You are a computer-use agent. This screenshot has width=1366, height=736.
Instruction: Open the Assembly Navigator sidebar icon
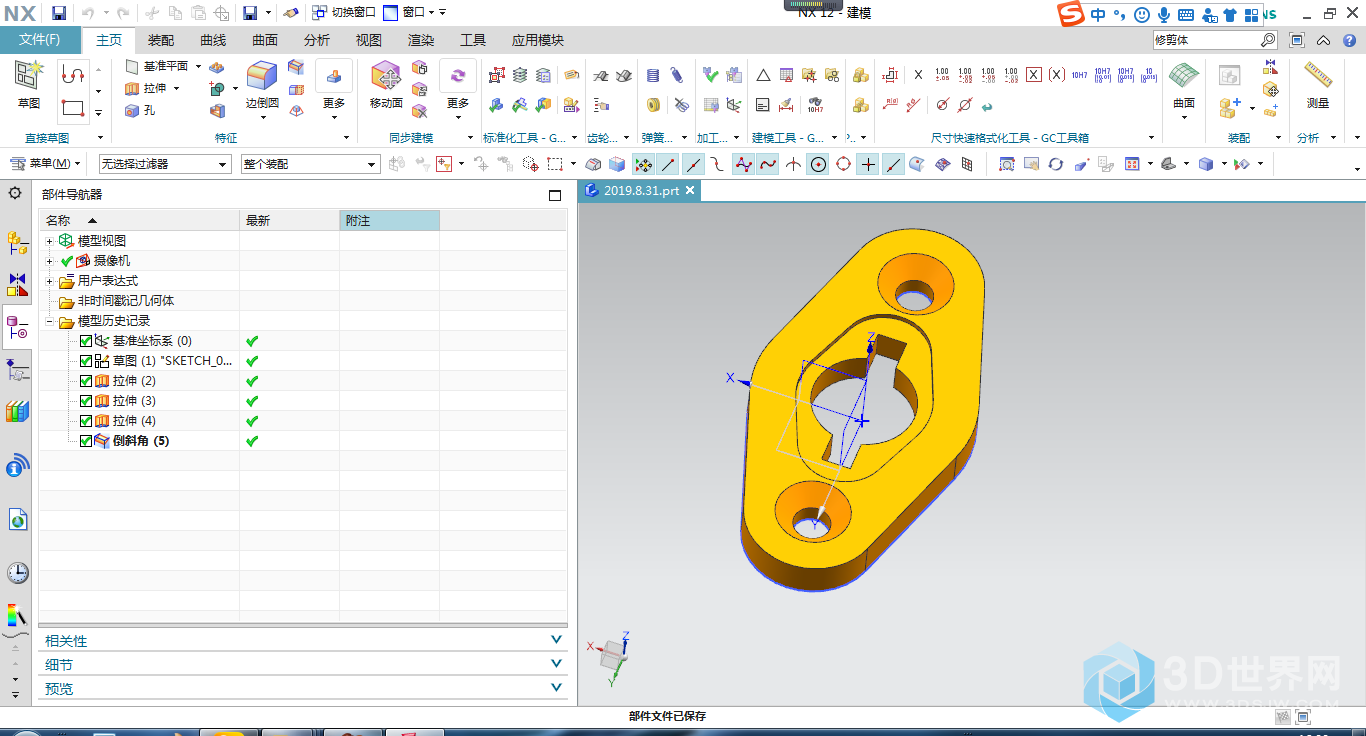17,243
